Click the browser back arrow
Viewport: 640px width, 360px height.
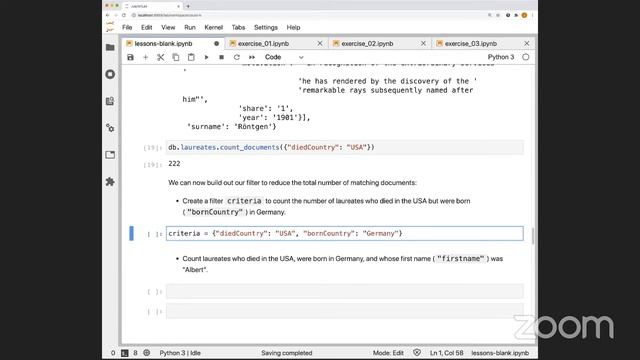pyautogui.click(x=108, y=15)
